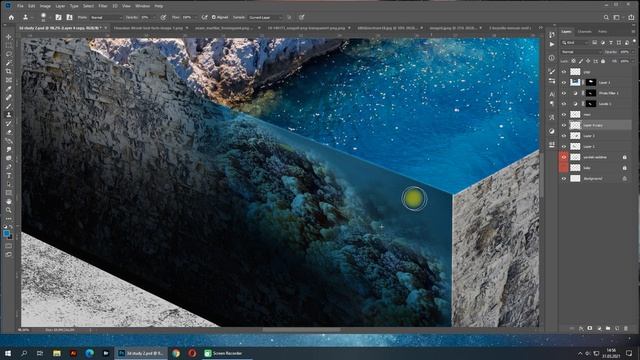Click the Share image icon

(631, 18)
